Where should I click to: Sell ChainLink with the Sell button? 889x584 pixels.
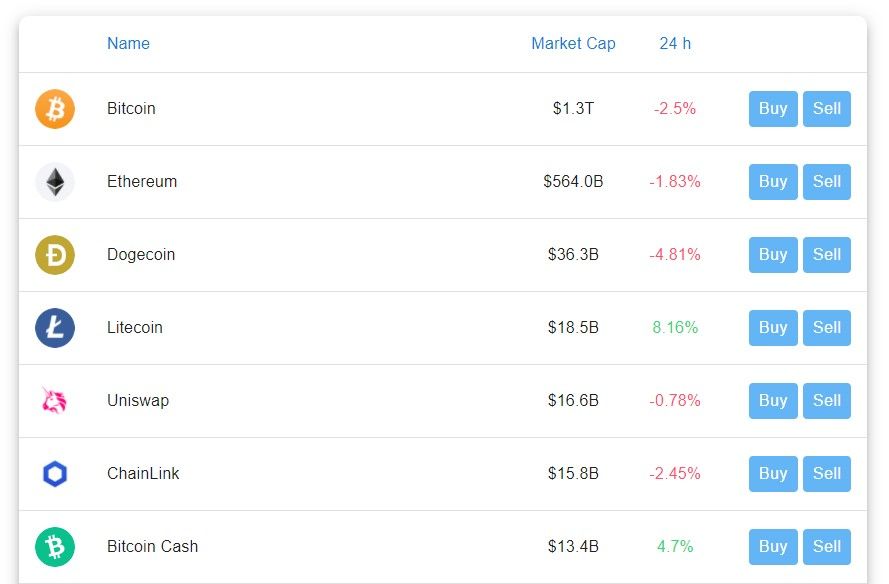(x=827, y=474)
